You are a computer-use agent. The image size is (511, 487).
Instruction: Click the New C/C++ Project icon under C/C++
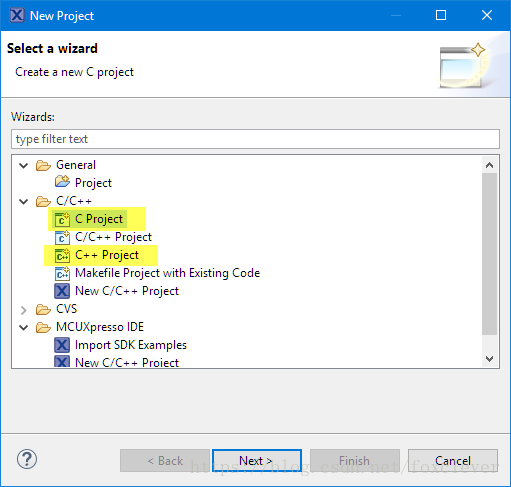point(62,291)
